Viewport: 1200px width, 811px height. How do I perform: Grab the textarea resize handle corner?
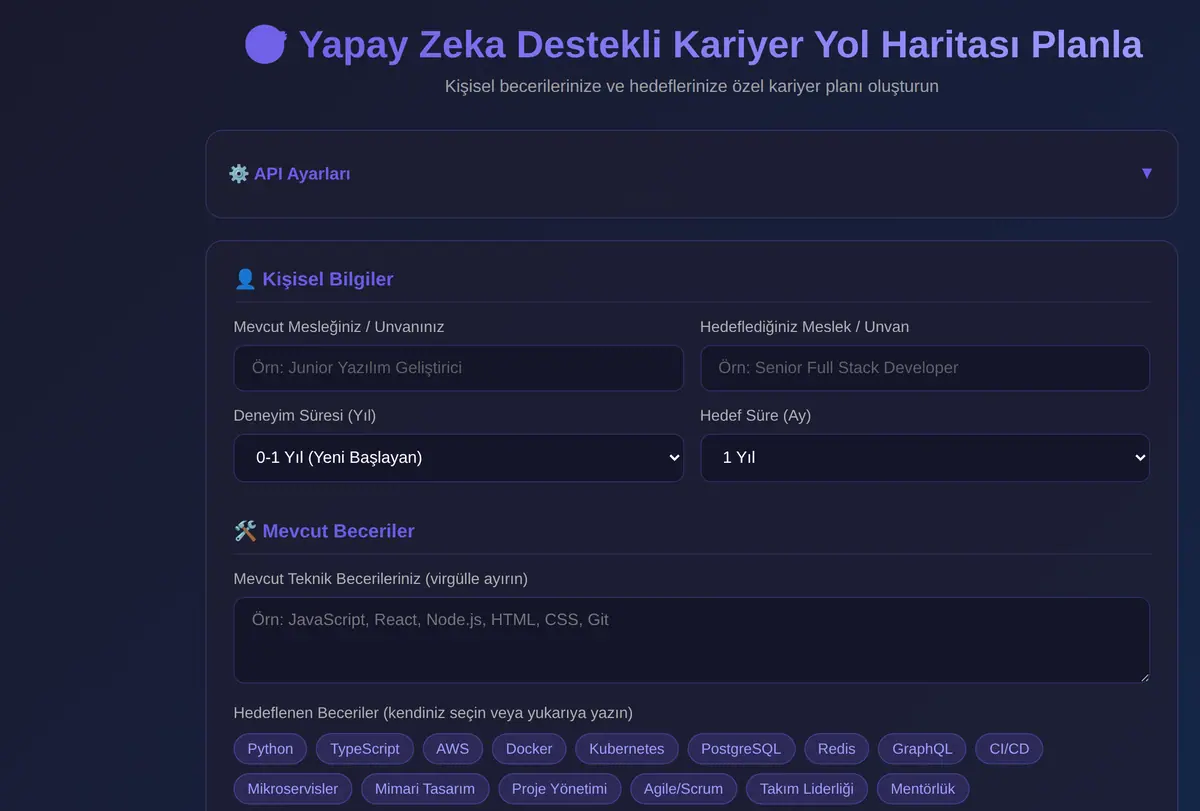coord(1143,676)
